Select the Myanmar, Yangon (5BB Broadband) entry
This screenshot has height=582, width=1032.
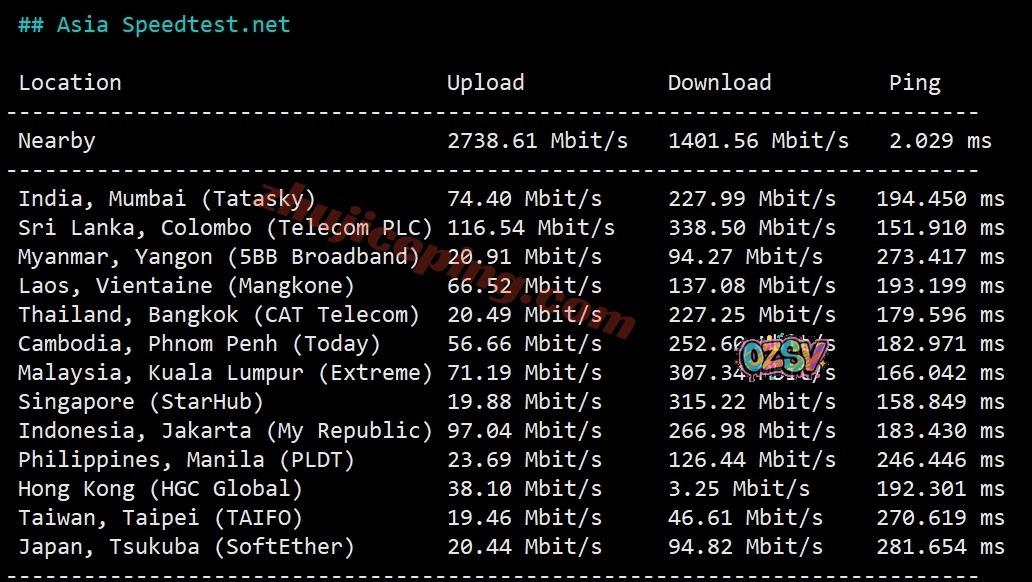point(219,257)
